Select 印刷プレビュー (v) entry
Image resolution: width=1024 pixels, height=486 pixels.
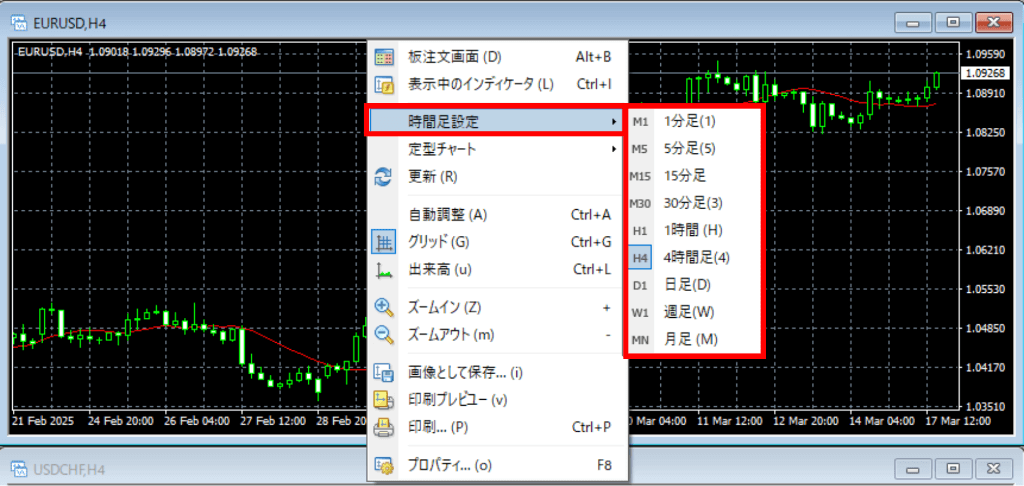coord(497,400)
